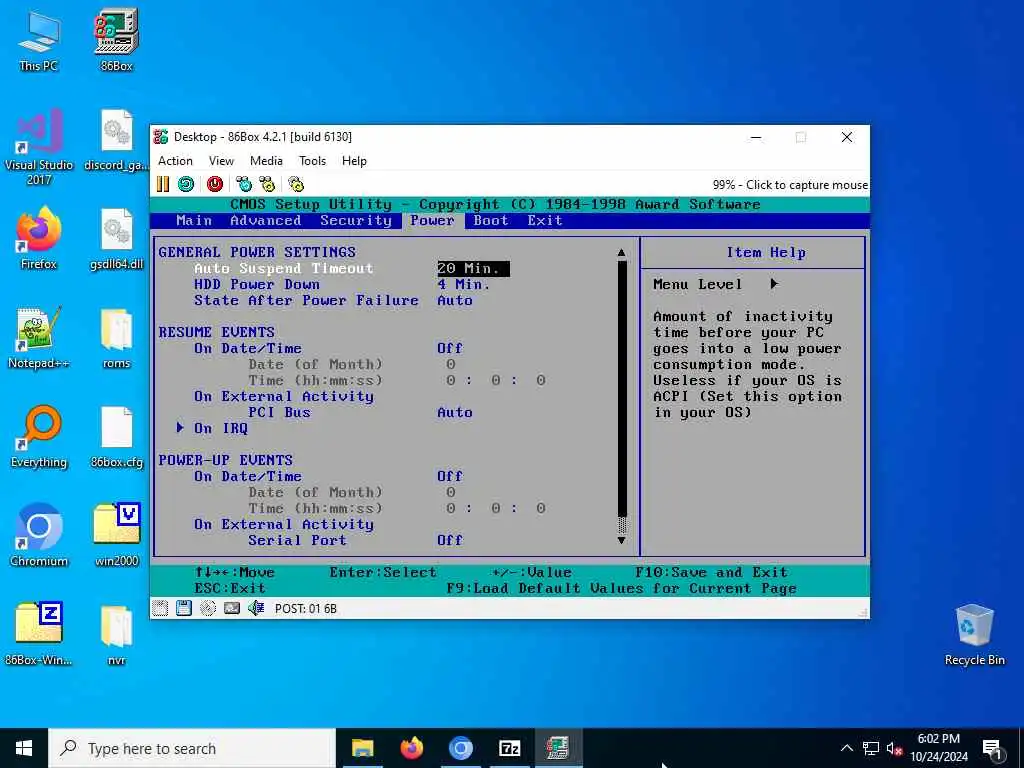Click the speaker sound icon in the status bar
This screenshot has width=1024, height=768.
pos(256,608)
